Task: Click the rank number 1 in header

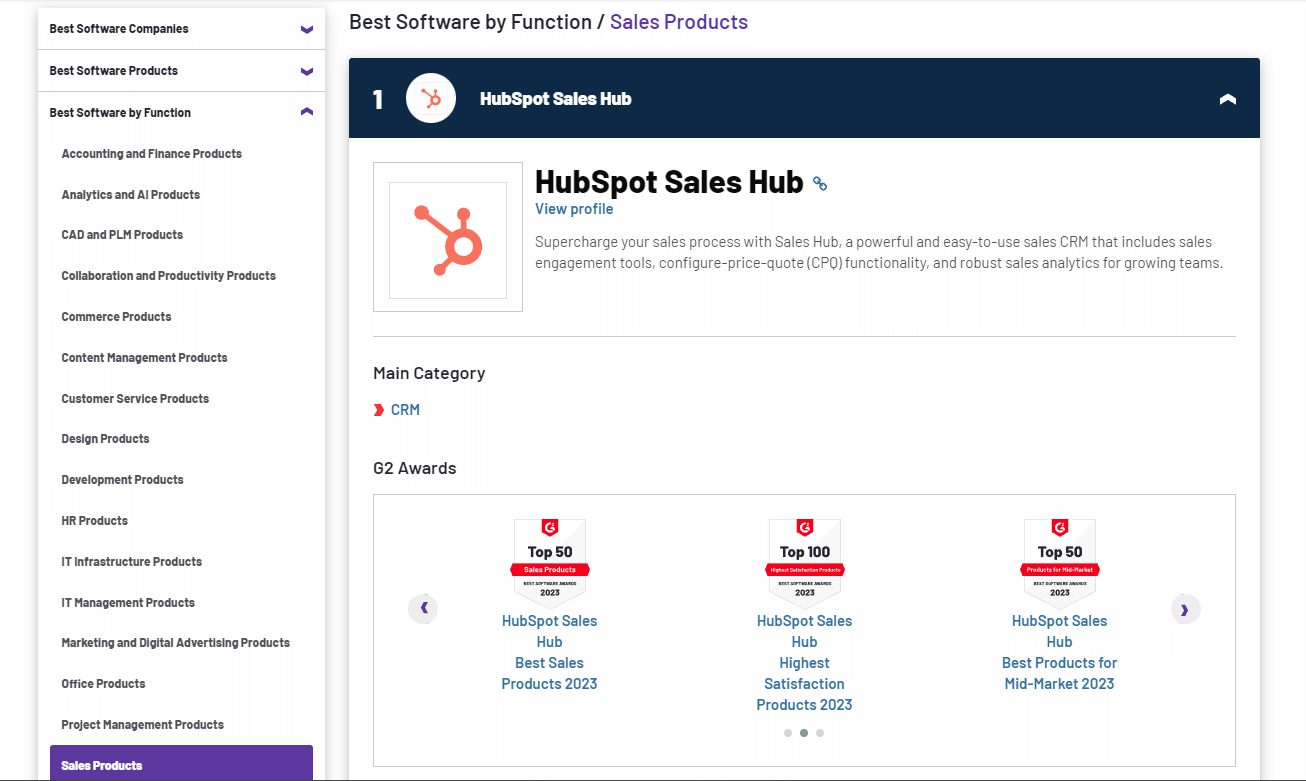Action: [x=378, y=99]
